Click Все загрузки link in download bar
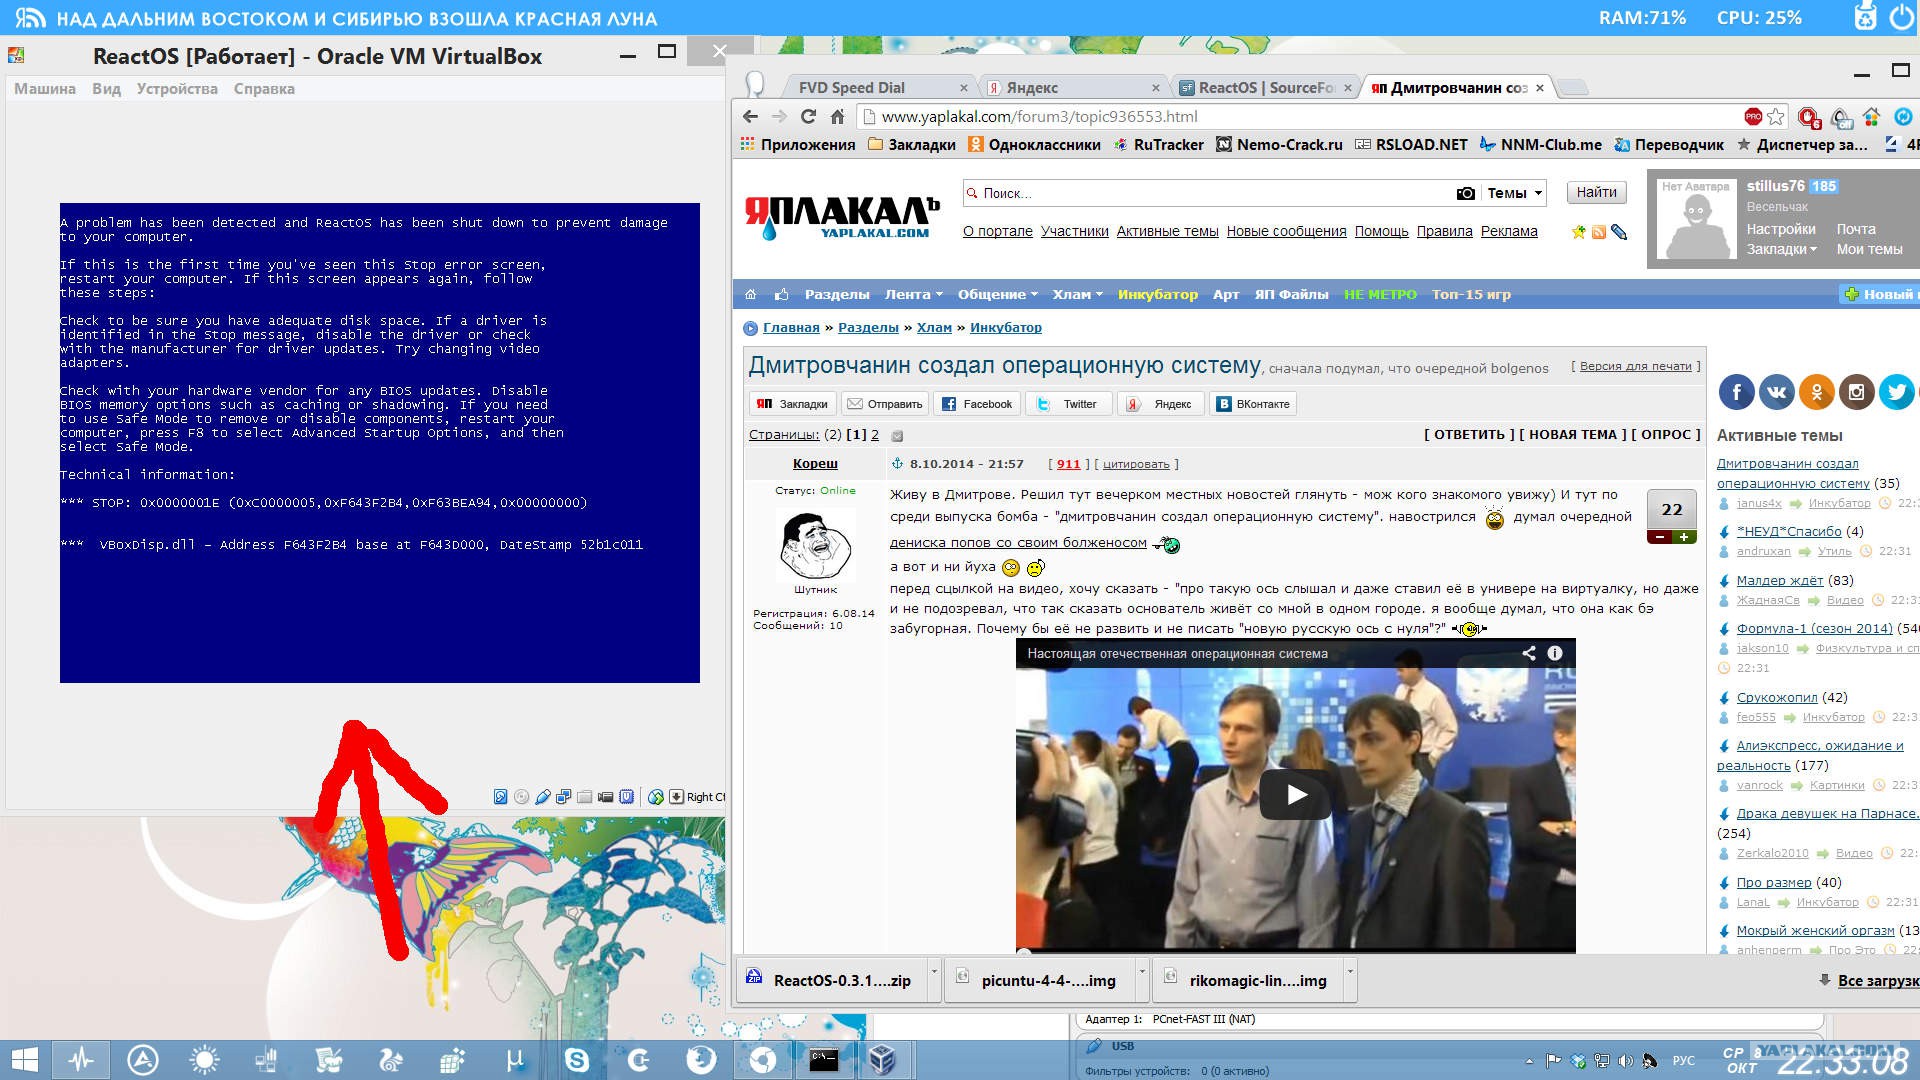This screenshot has height=1080, width=1920. [1878, 981]
